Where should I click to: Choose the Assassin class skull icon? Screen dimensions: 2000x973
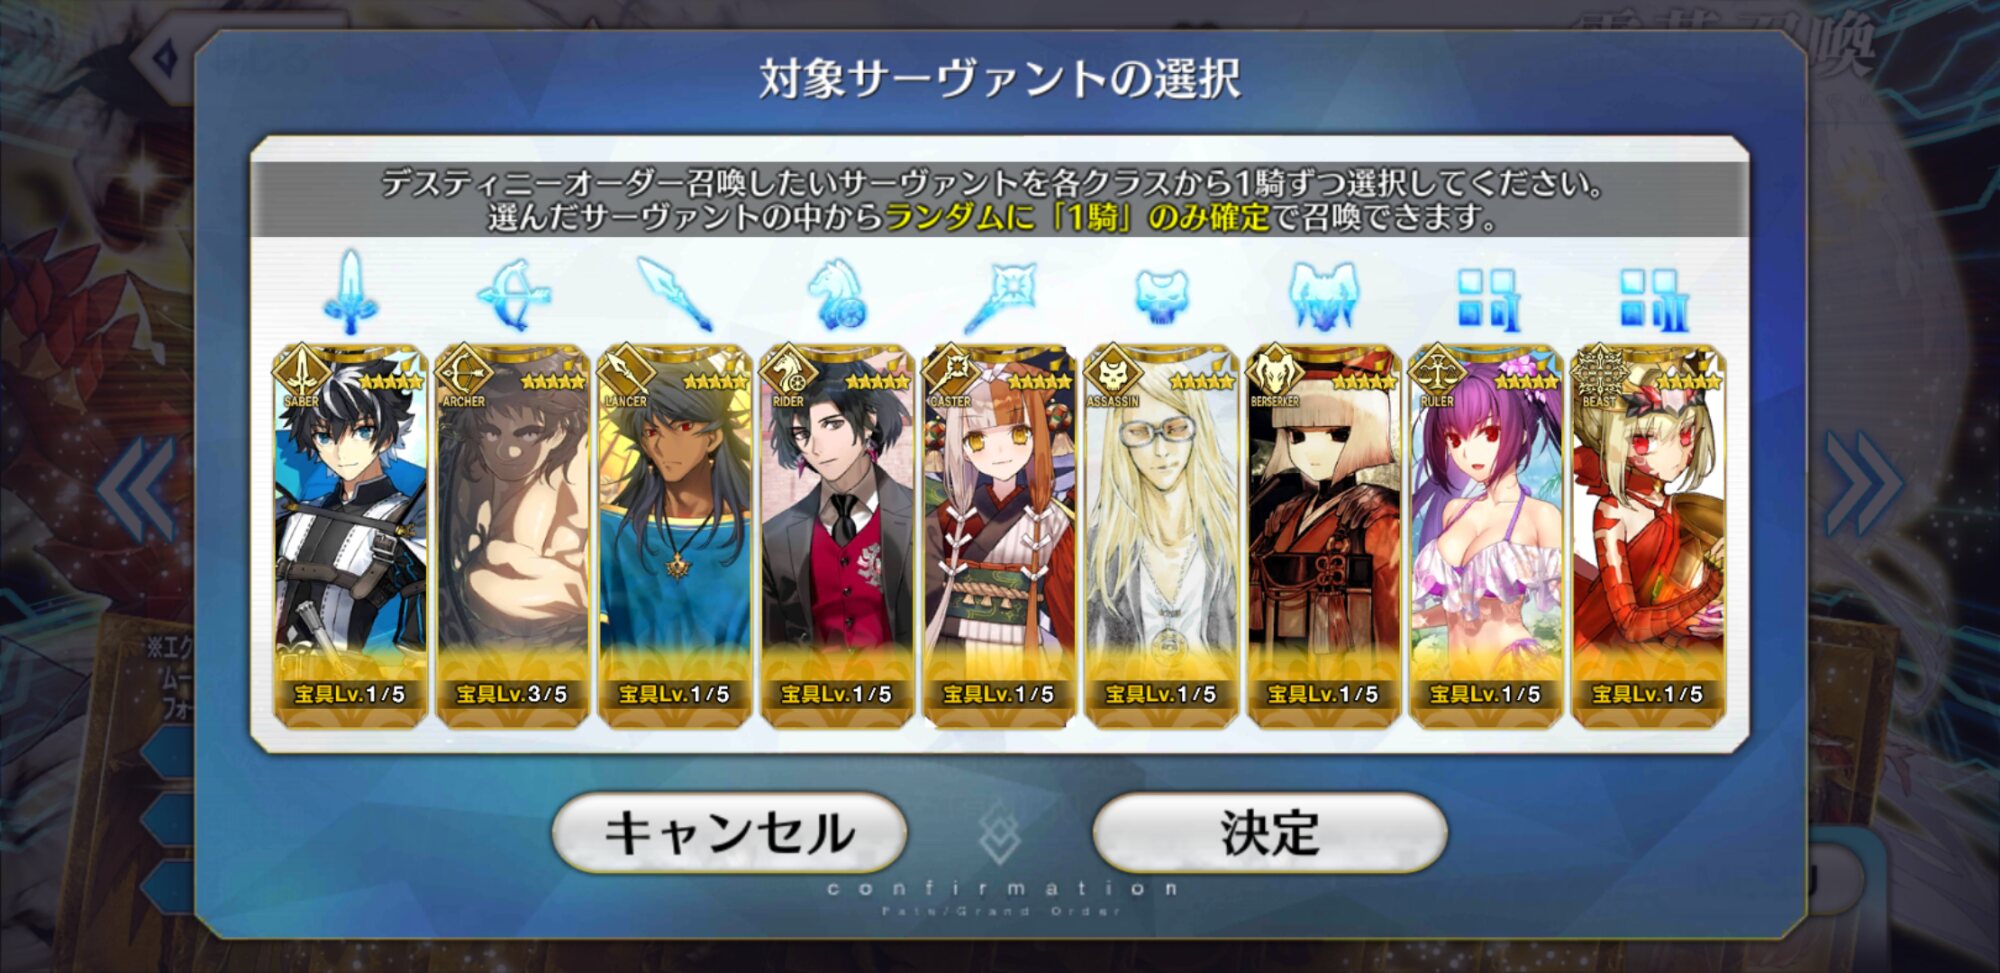tap(1161, 297)
